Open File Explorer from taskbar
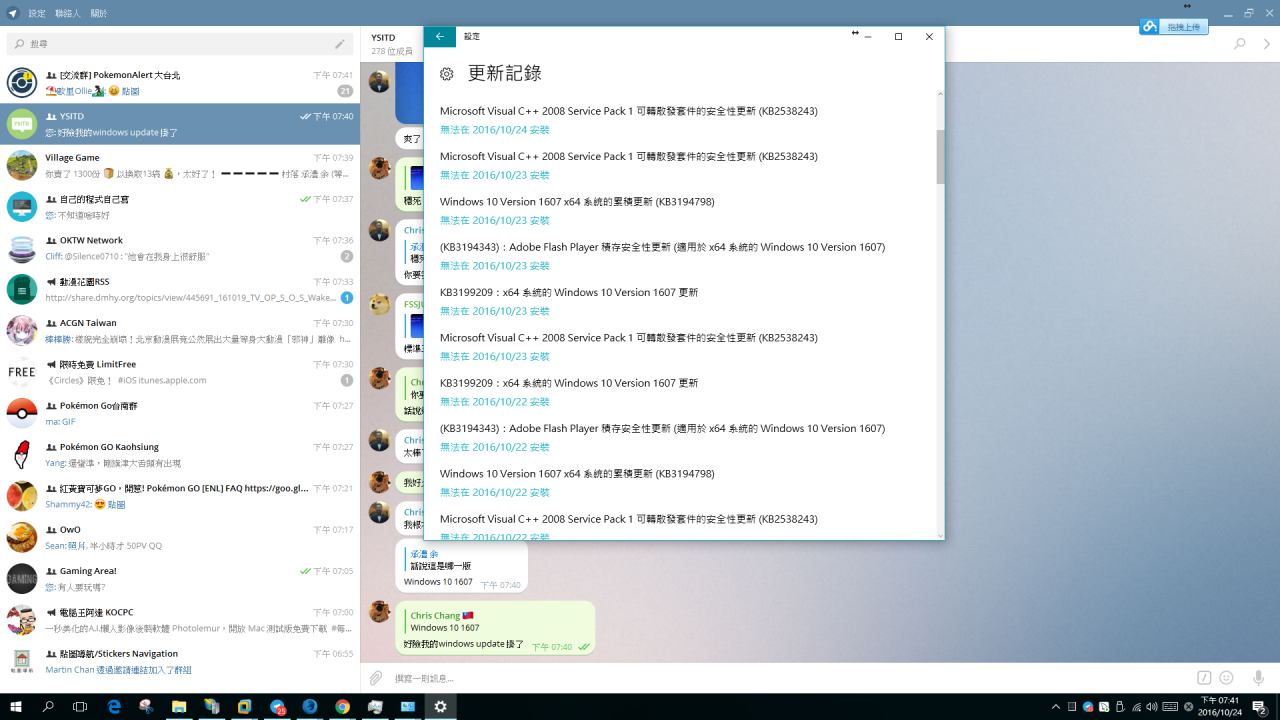The height and width of the screenshot is (720, 1280). coord(179,707)
